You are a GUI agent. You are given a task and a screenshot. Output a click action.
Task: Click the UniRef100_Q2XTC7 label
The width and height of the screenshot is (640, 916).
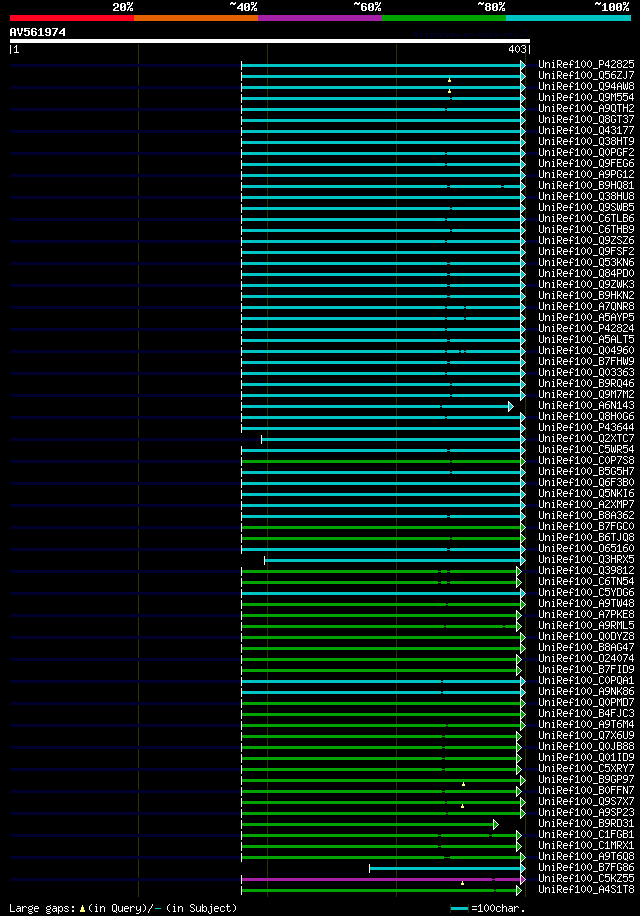pyautogui.click(x=586, y=439)
